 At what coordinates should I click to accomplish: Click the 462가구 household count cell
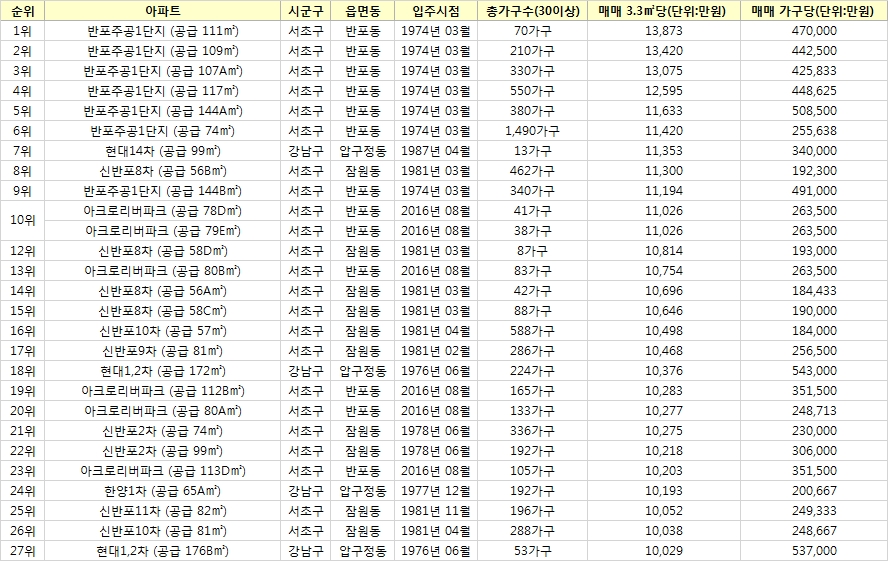(532, 171)
